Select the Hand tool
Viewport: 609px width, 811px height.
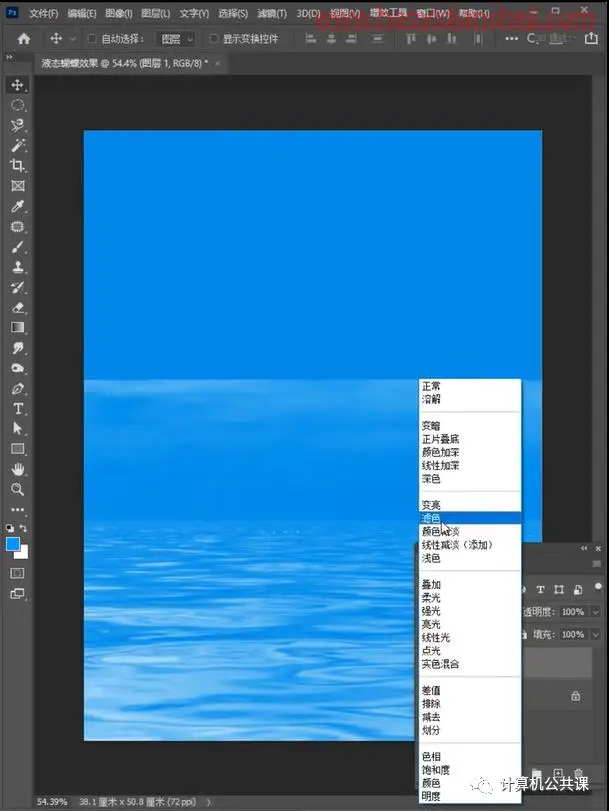[18, 469]
